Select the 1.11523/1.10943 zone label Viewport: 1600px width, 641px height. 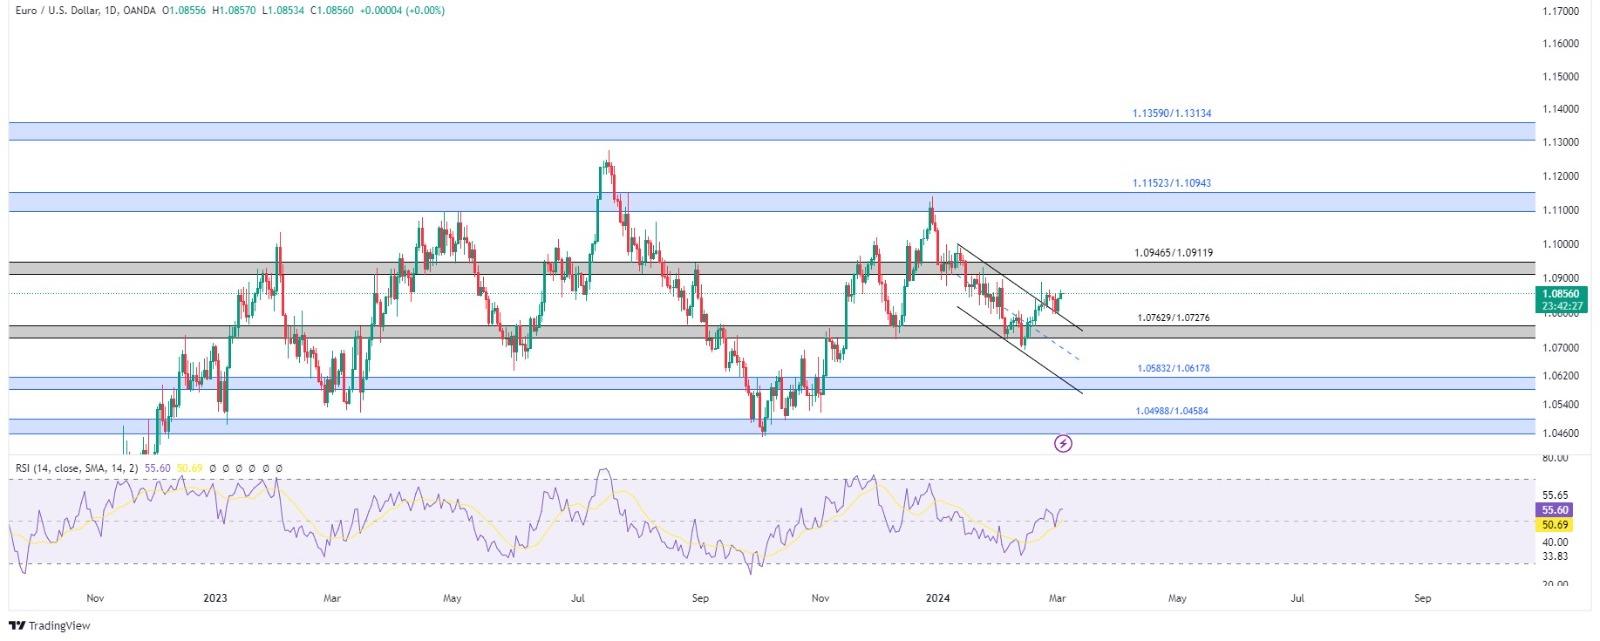tap(1172, 184)
